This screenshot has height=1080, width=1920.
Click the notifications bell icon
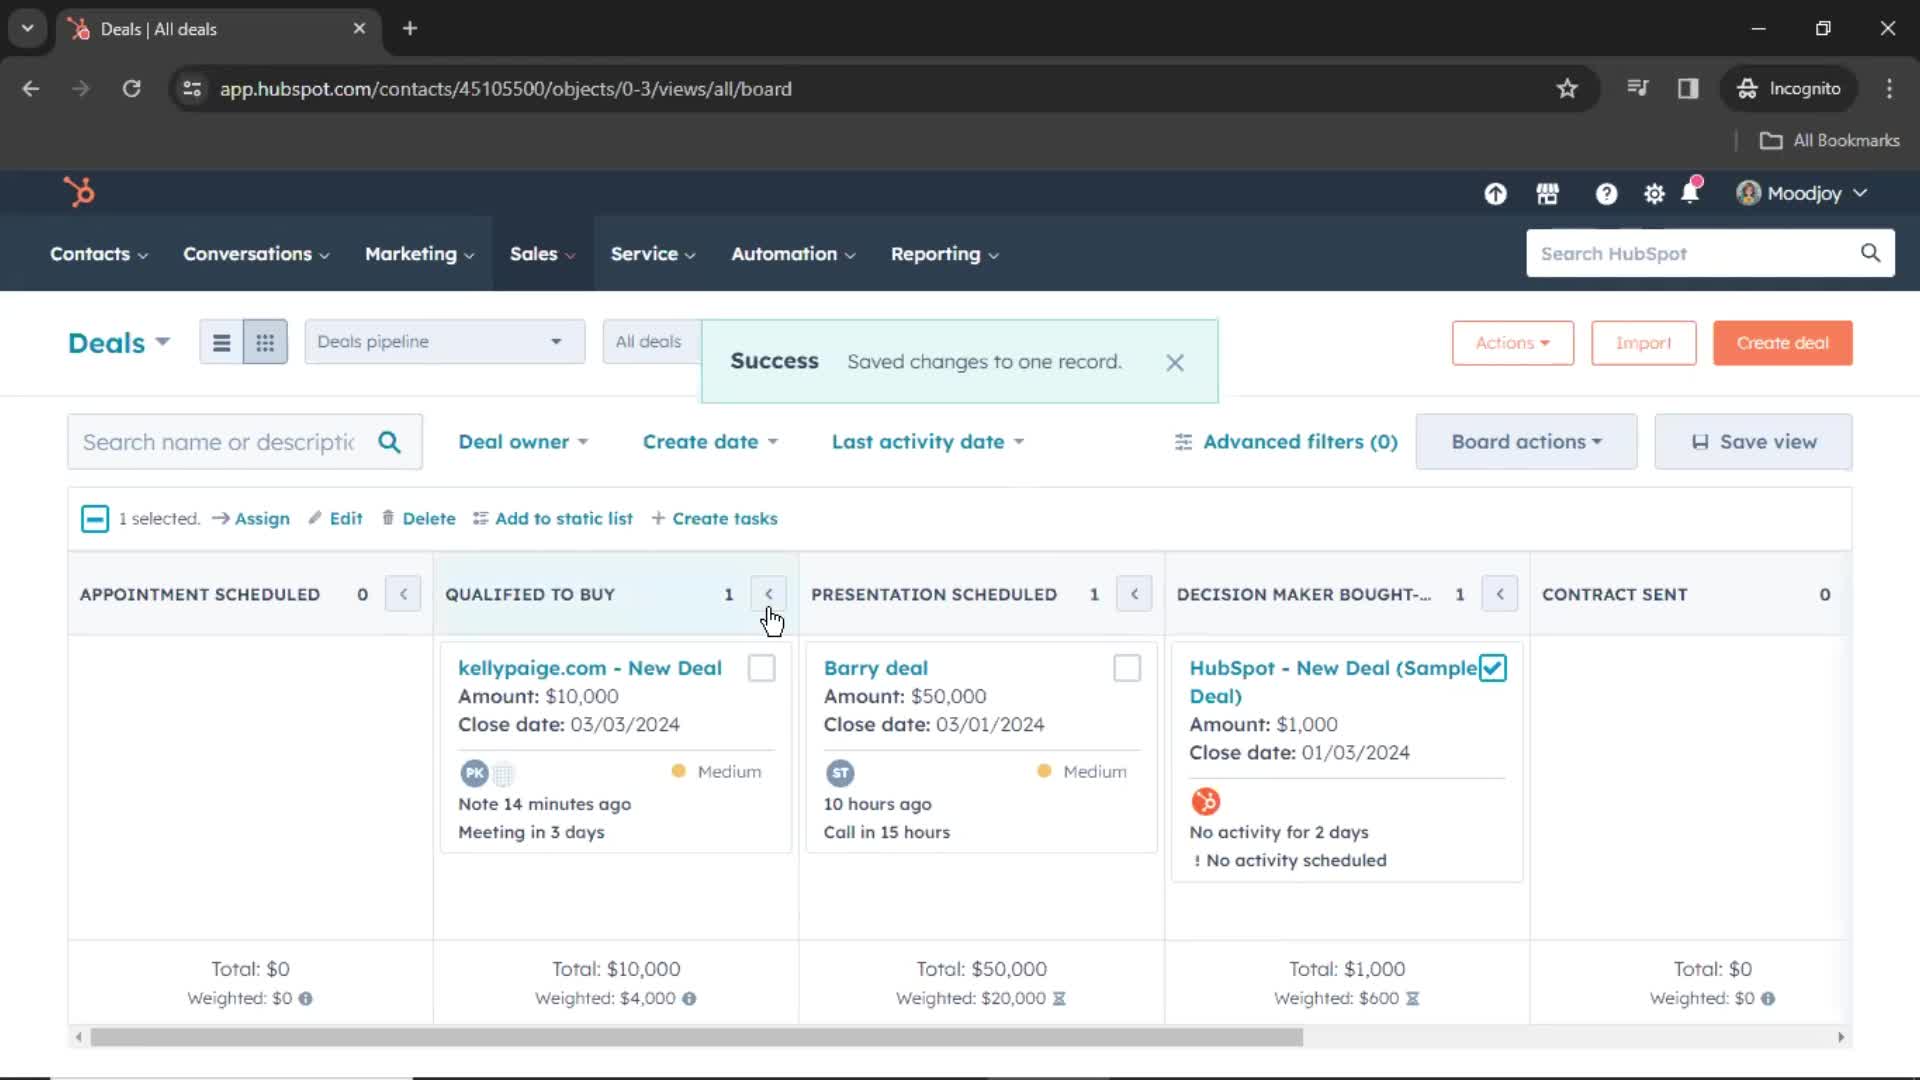click(1691, 193)
